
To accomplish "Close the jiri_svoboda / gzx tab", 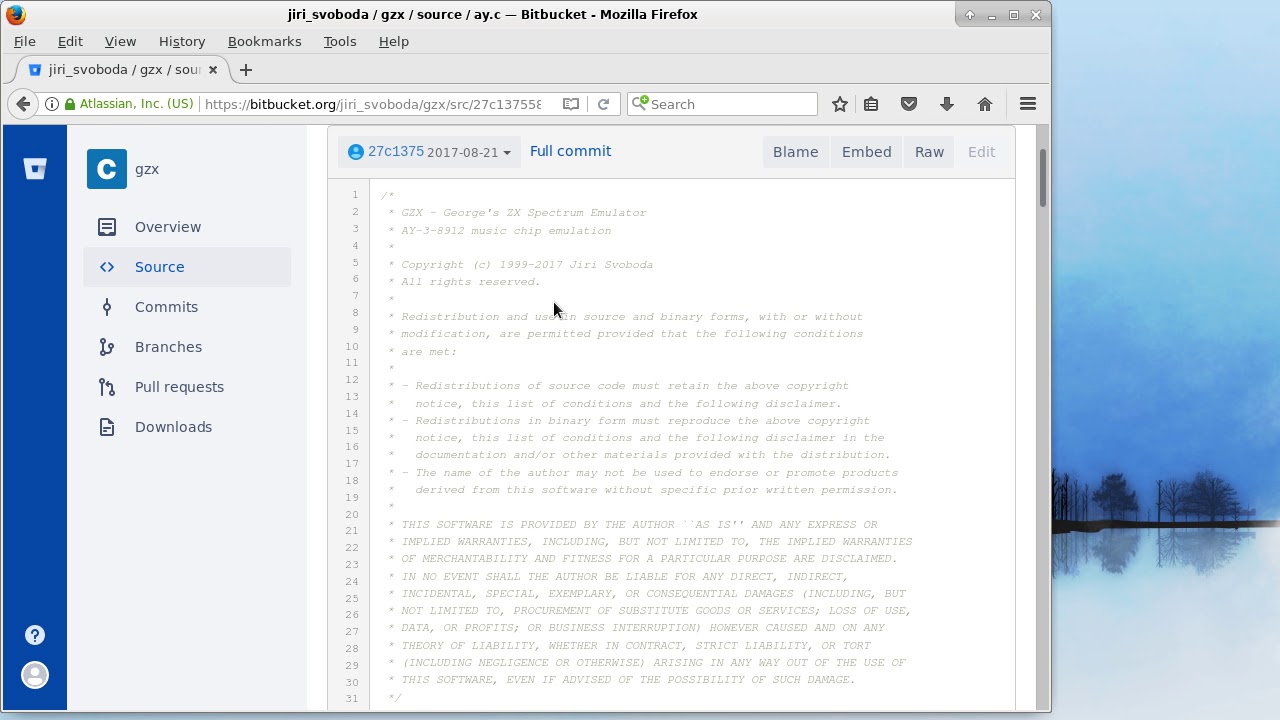I will pos(213,70).
